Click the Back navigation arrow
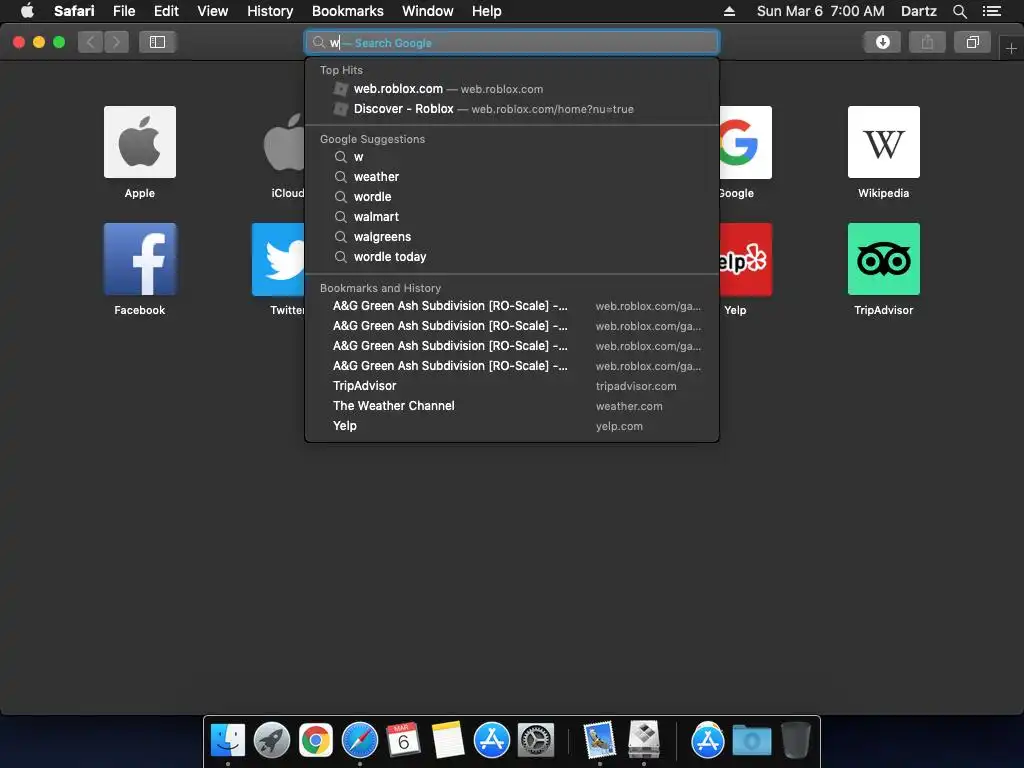 coord(91,42)
